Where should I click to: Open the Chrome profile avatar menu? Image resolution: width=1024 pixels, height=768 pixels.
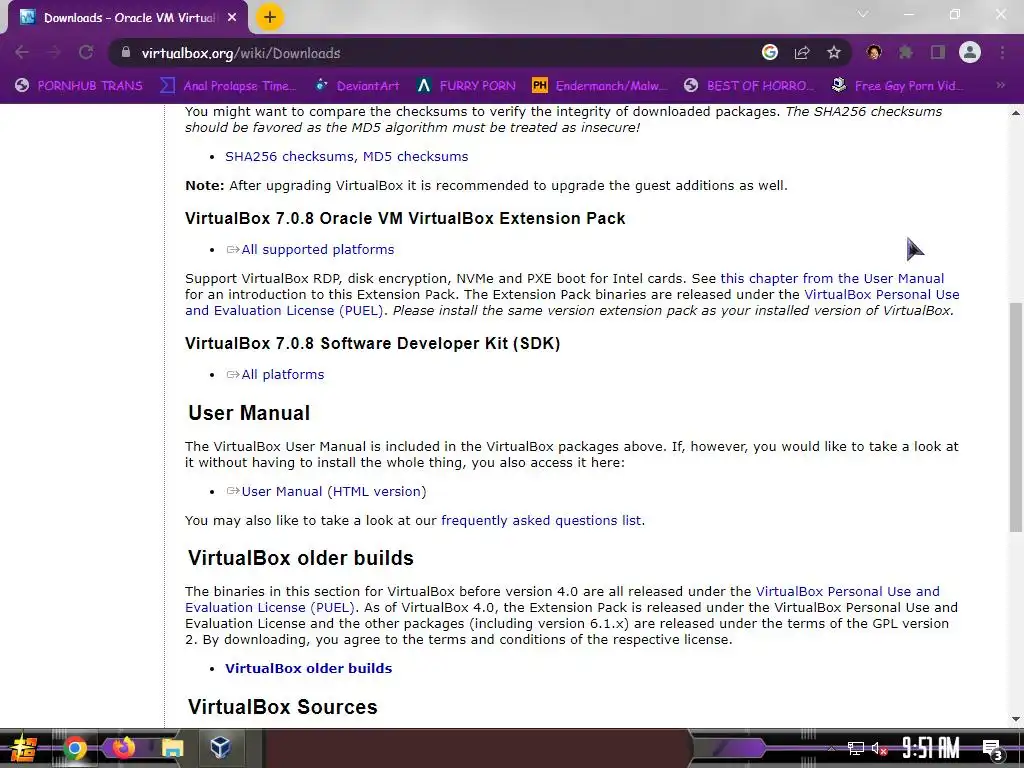point(970,52)
